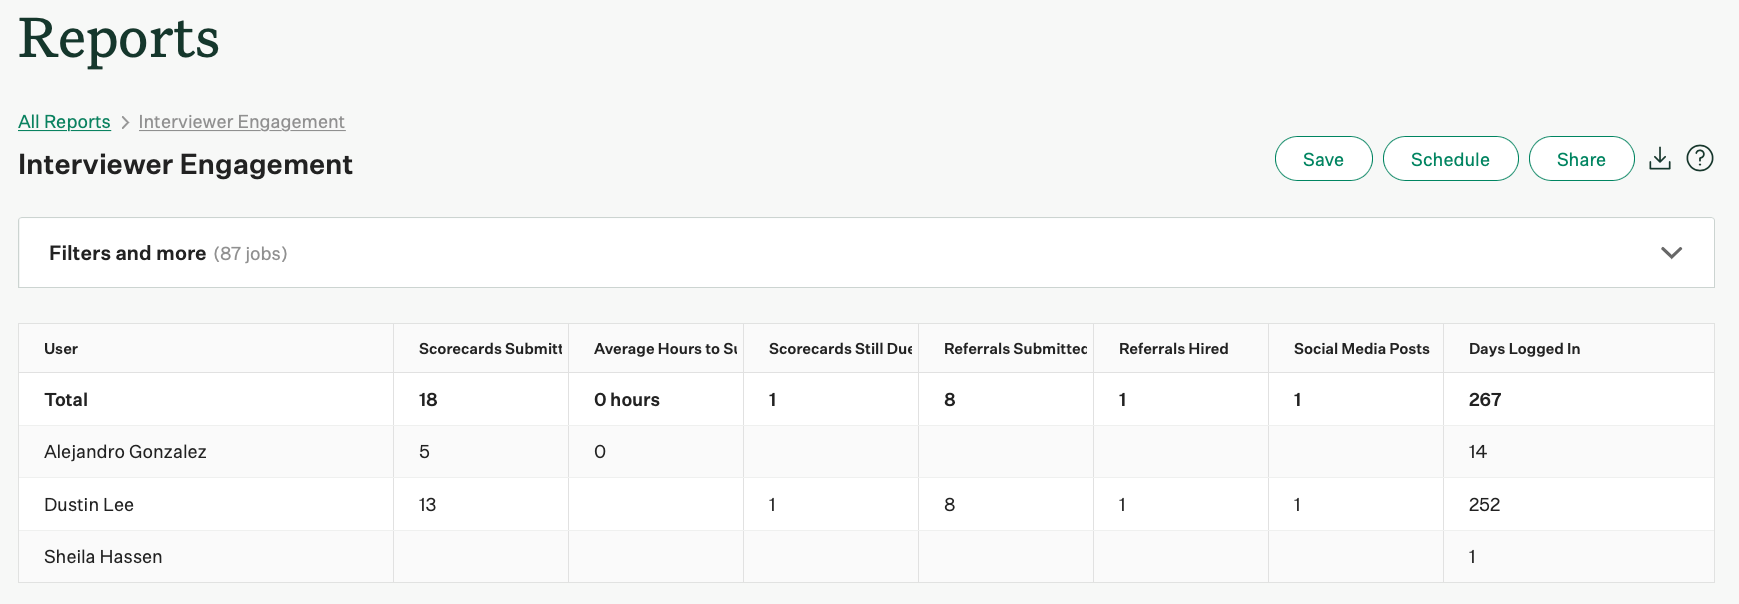Click Sheila Hassen days logged 1

[1472, 557]
